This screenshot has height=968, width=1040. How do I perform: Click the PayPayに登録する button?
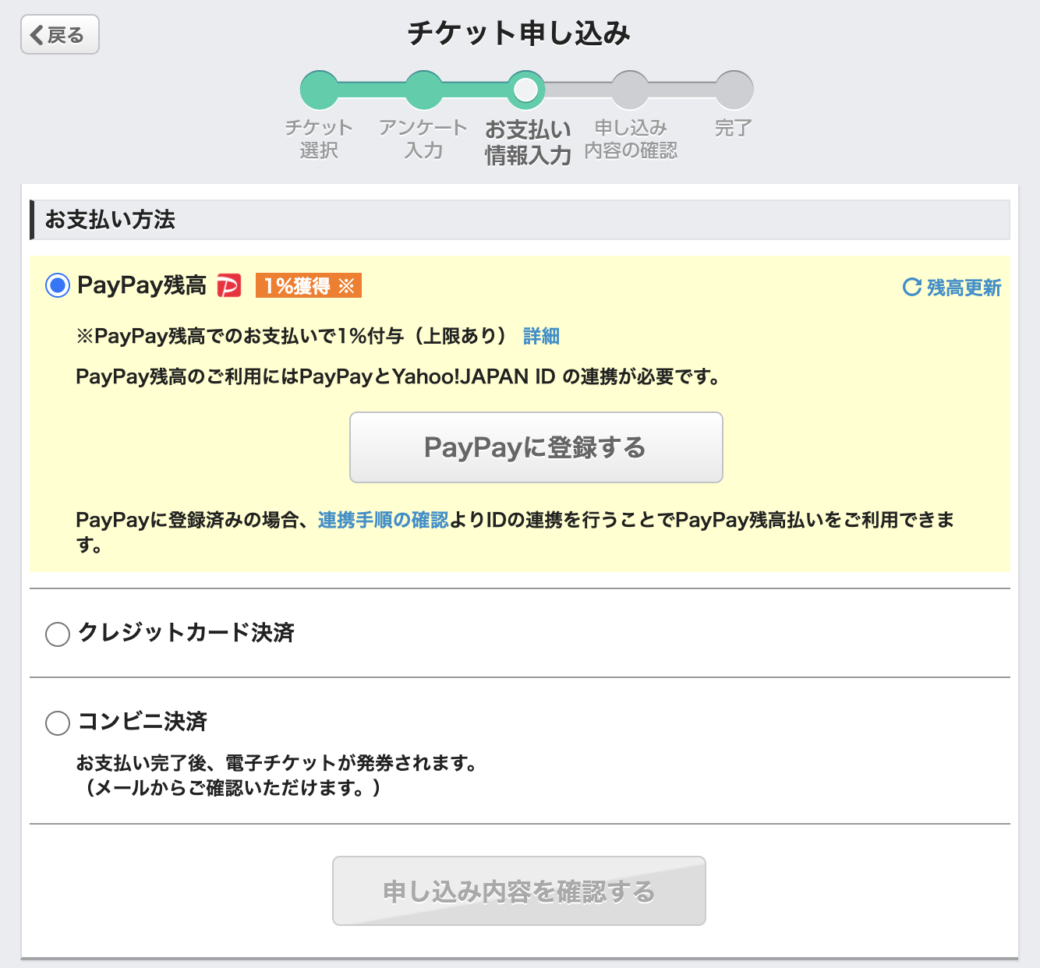(536, 447)
